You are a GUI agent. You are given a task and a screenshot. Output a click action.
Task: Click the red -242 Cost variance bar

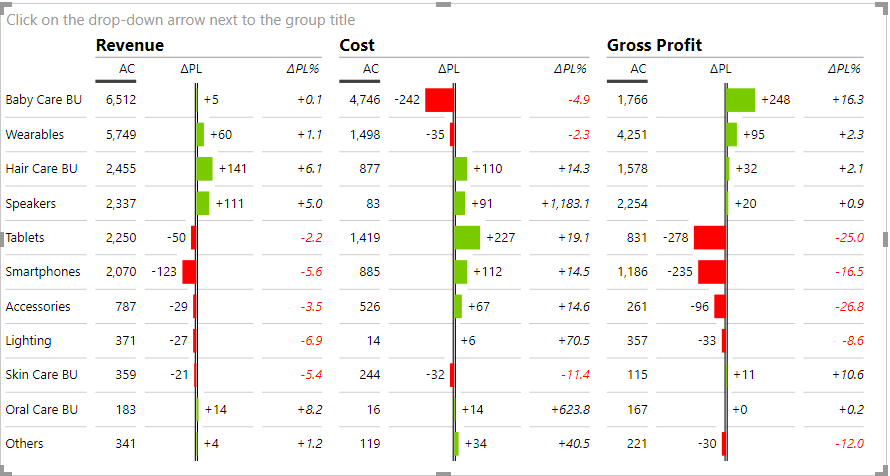[x=439, y=100]
